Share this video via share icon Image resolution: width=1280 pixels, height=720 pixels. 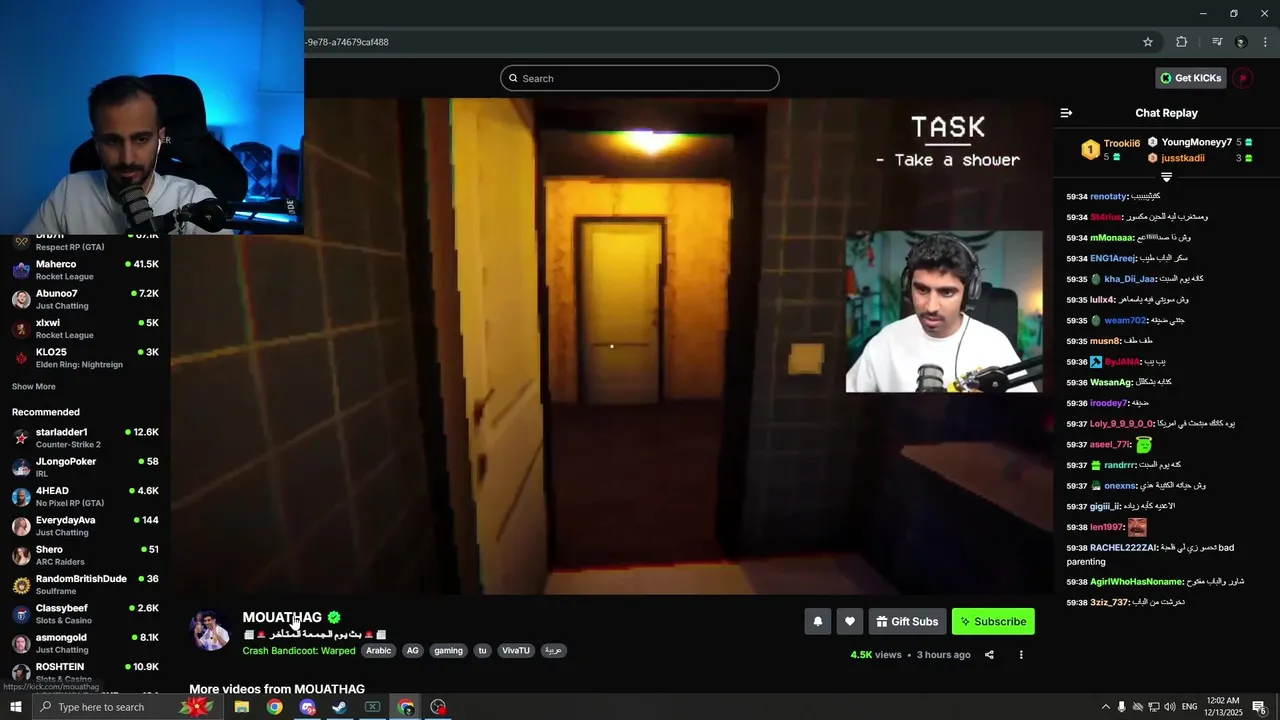(989, 655)
